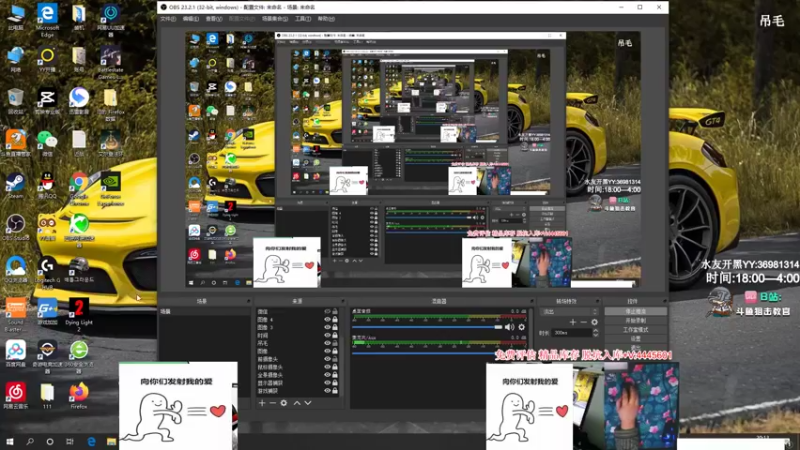Toggle visibility eye of 时间 source
Screen dimensions: 800x450
click(x=328, y=335)
